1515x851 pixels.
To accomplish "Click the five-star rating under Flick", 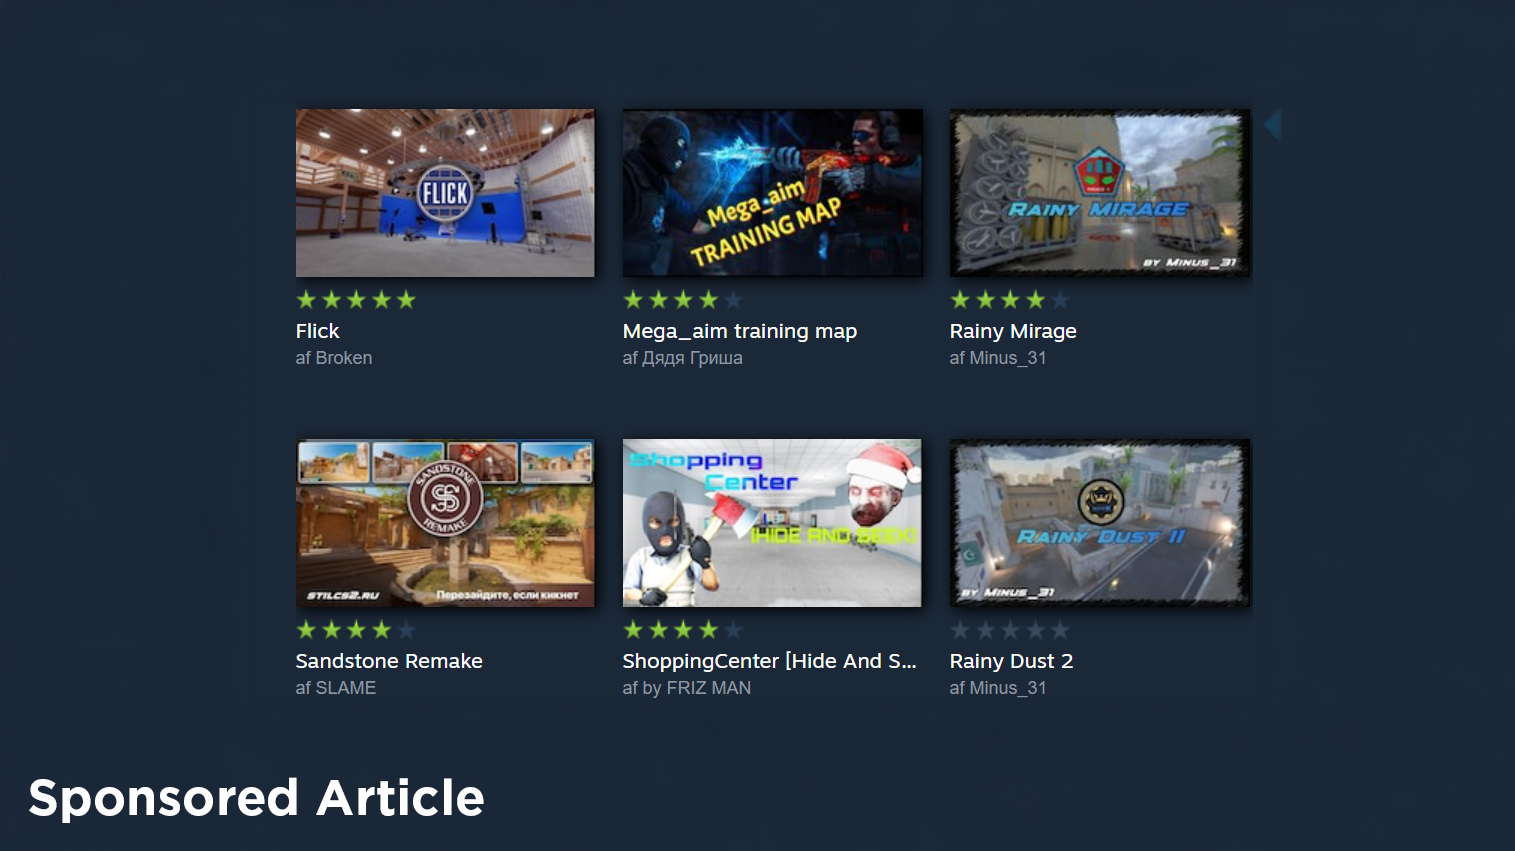I will point(356,300).
